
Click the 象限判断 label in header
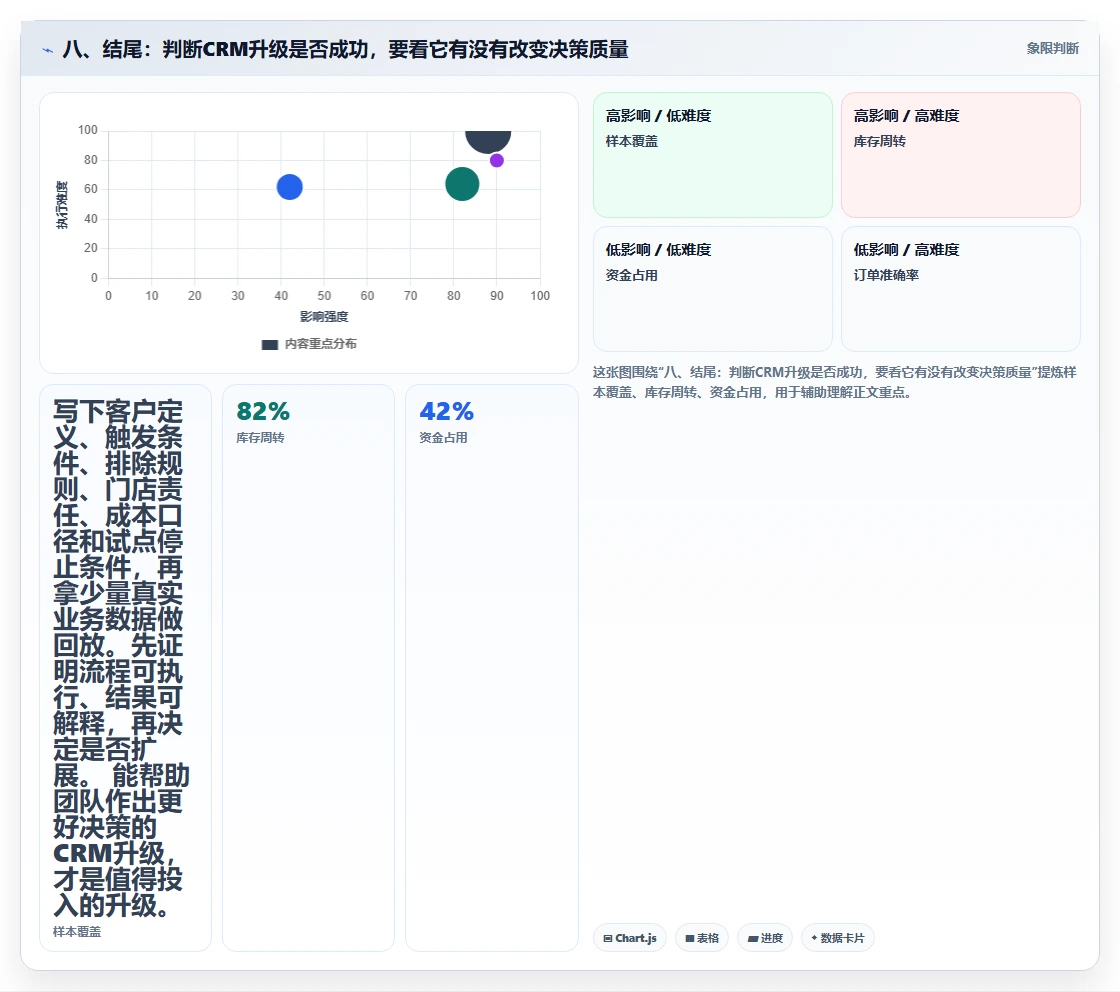[x=1052, y=49]
